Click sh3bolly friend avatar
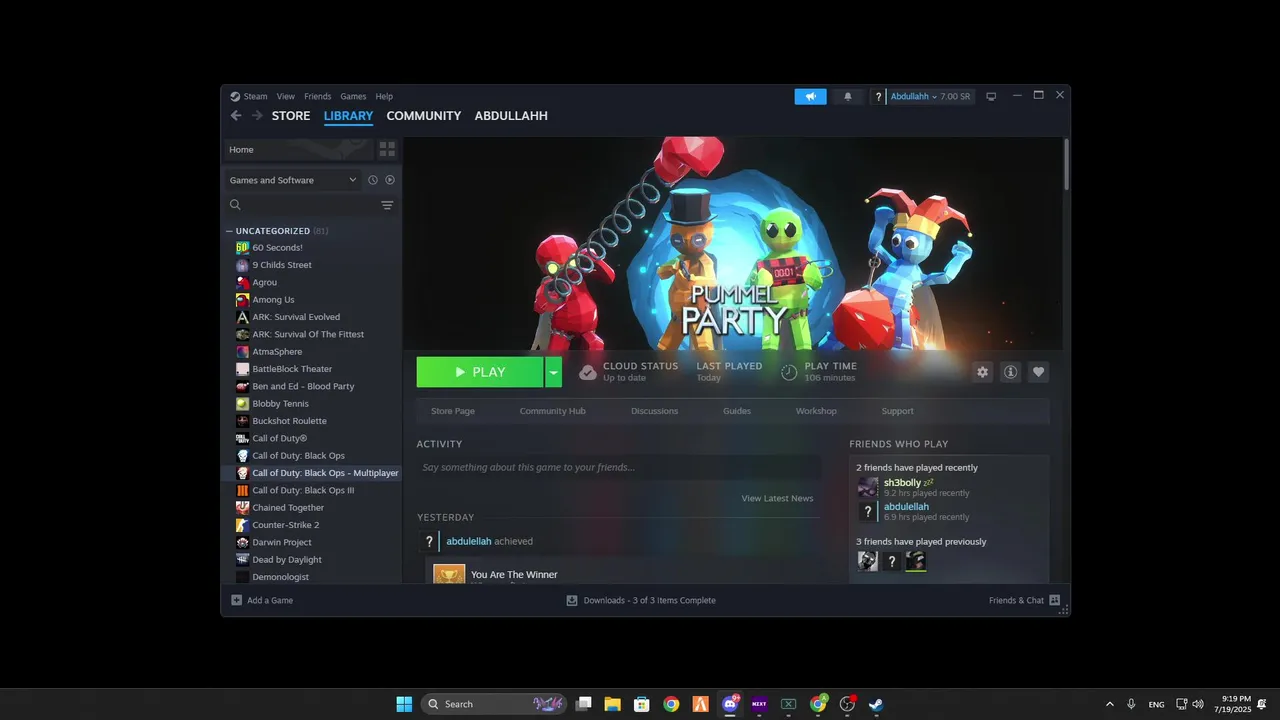Image resolution: width=1280 pixels, height=720 pixels. 868,487
